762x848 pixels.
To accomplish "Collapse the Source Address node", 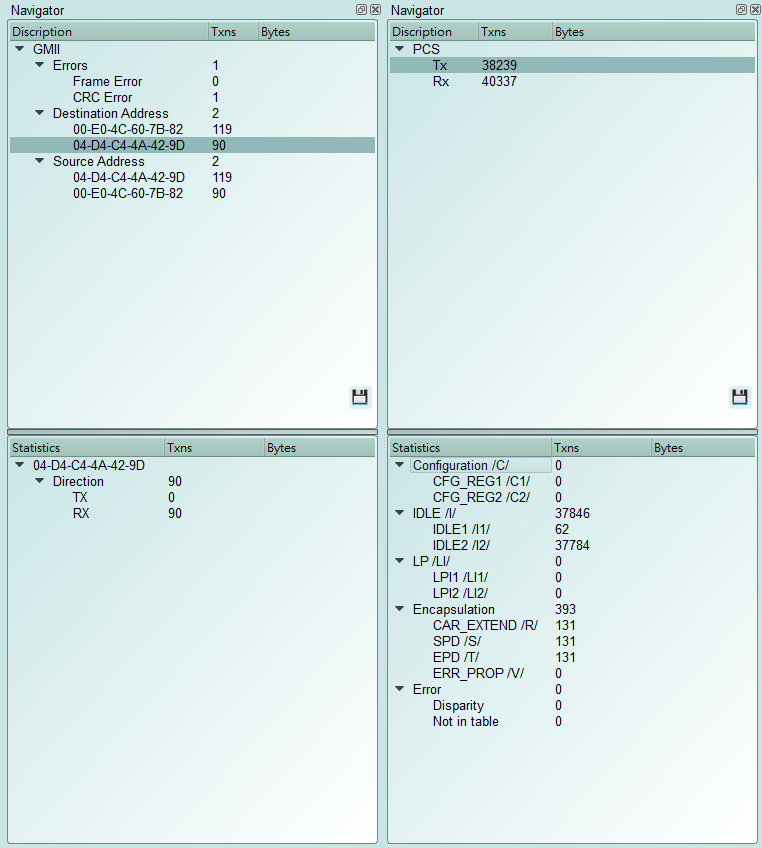I will pos(39,161).
